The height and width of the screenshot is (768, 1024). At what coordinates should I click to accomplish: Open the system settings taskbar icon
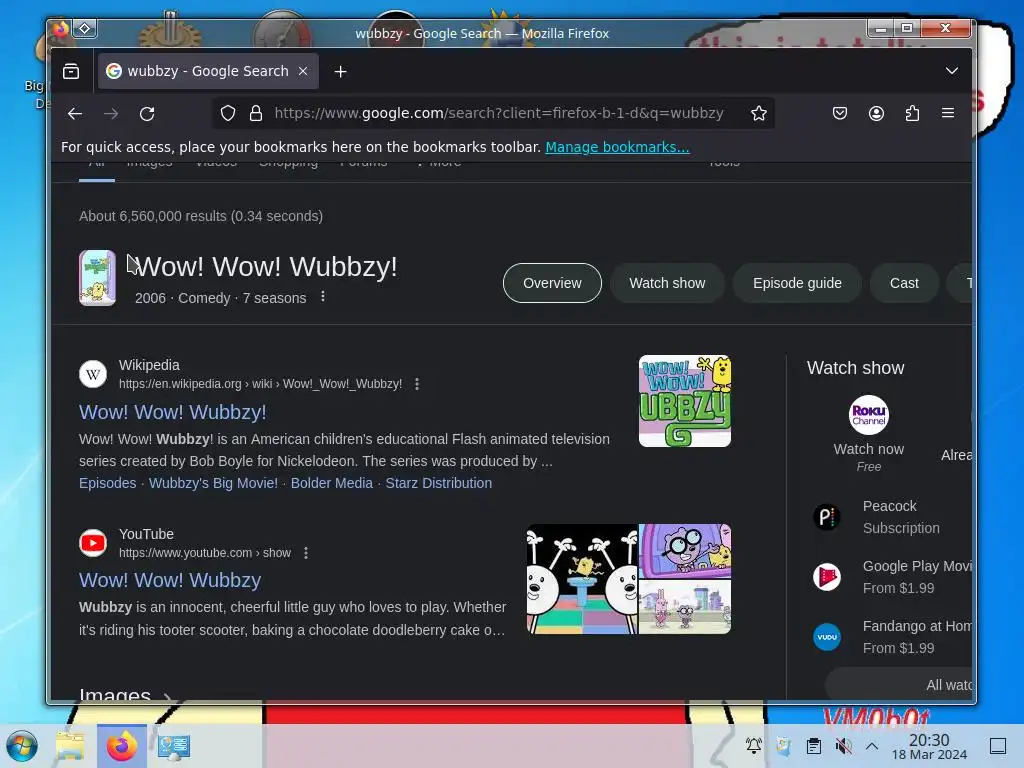pos(174,746)
